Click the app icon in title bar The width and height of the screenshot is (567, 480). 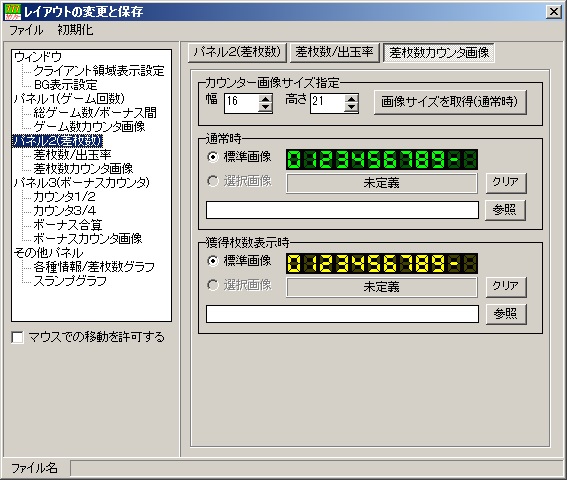12,12
